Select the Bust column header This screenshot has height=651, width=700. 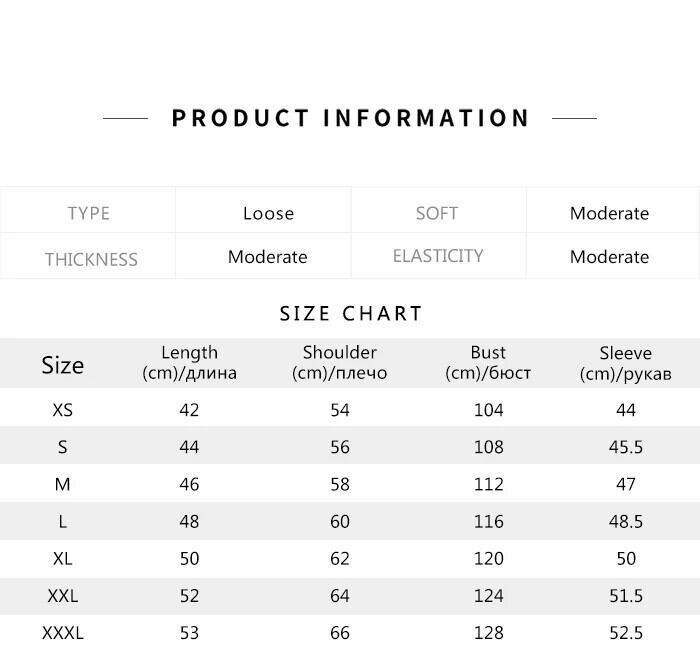coord(488,363)
